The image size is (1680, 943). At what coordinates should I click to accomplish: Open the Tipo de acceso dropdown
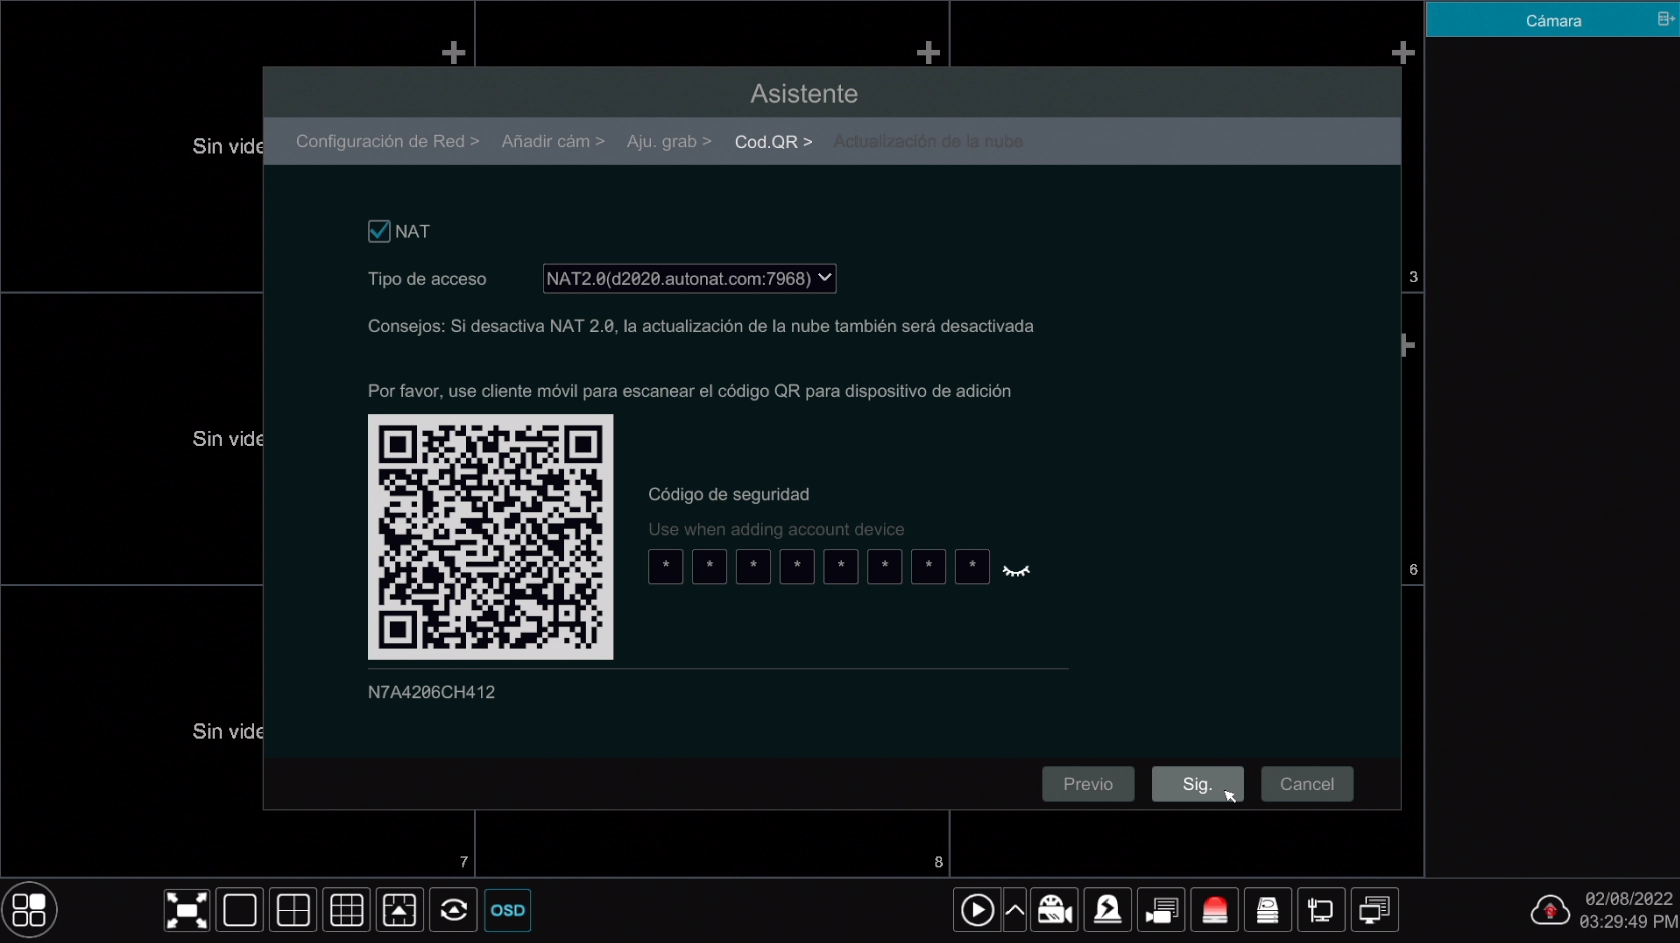click(689, 278)
